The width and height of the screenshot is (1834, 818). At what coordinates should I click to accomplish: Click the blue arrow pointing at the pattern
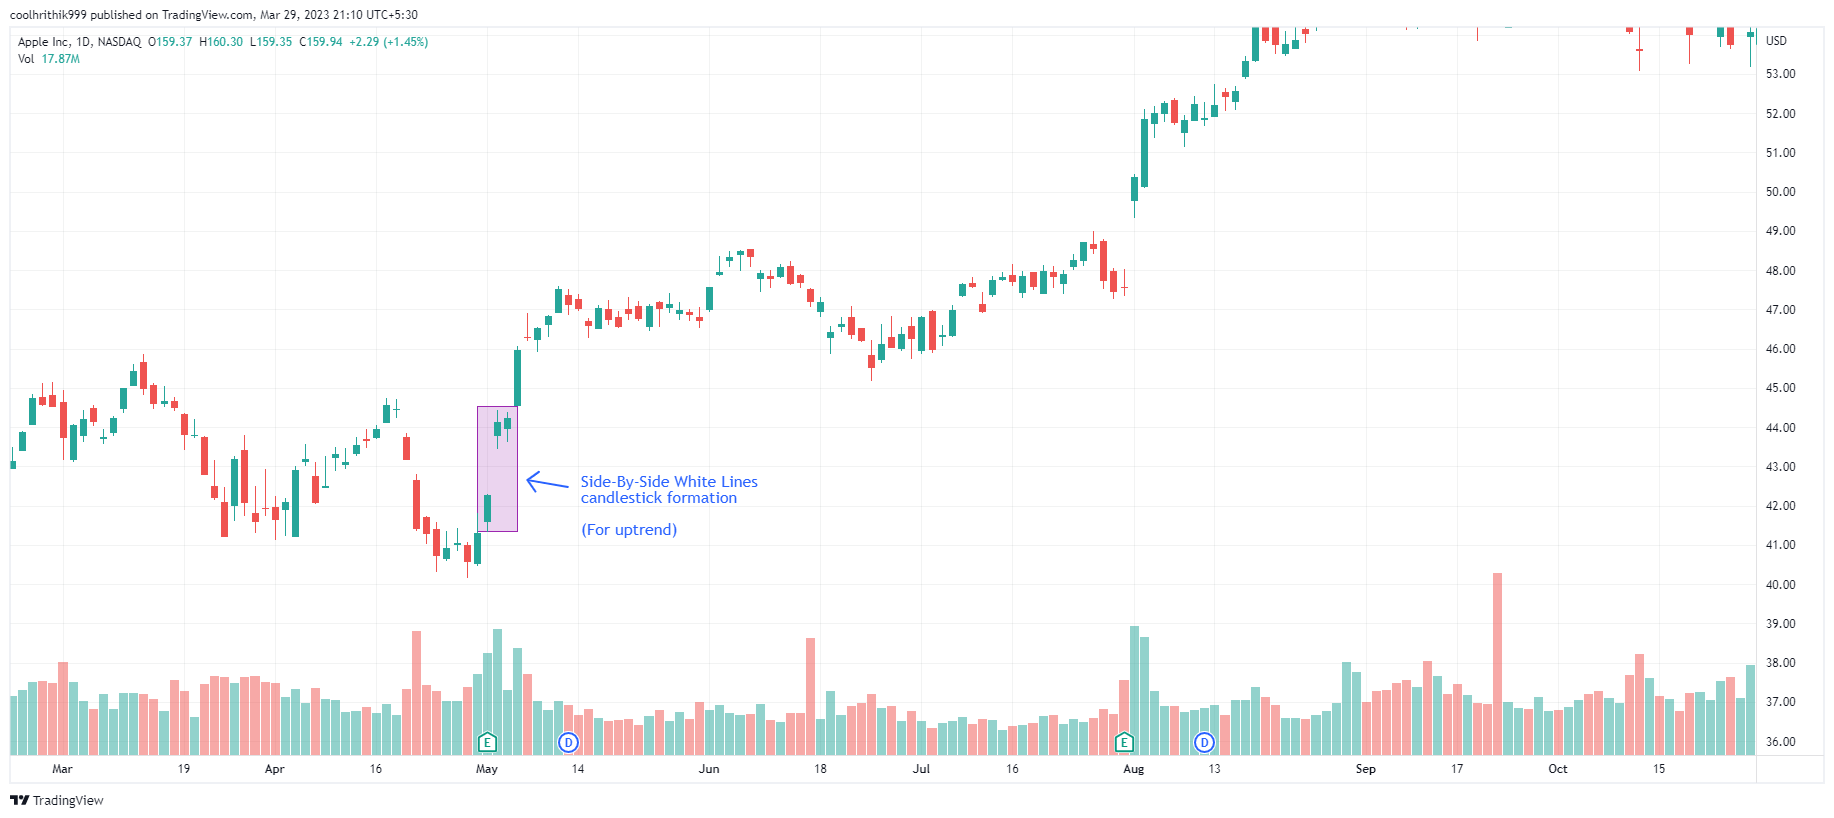pyautogui.click(x=547, y=483)
